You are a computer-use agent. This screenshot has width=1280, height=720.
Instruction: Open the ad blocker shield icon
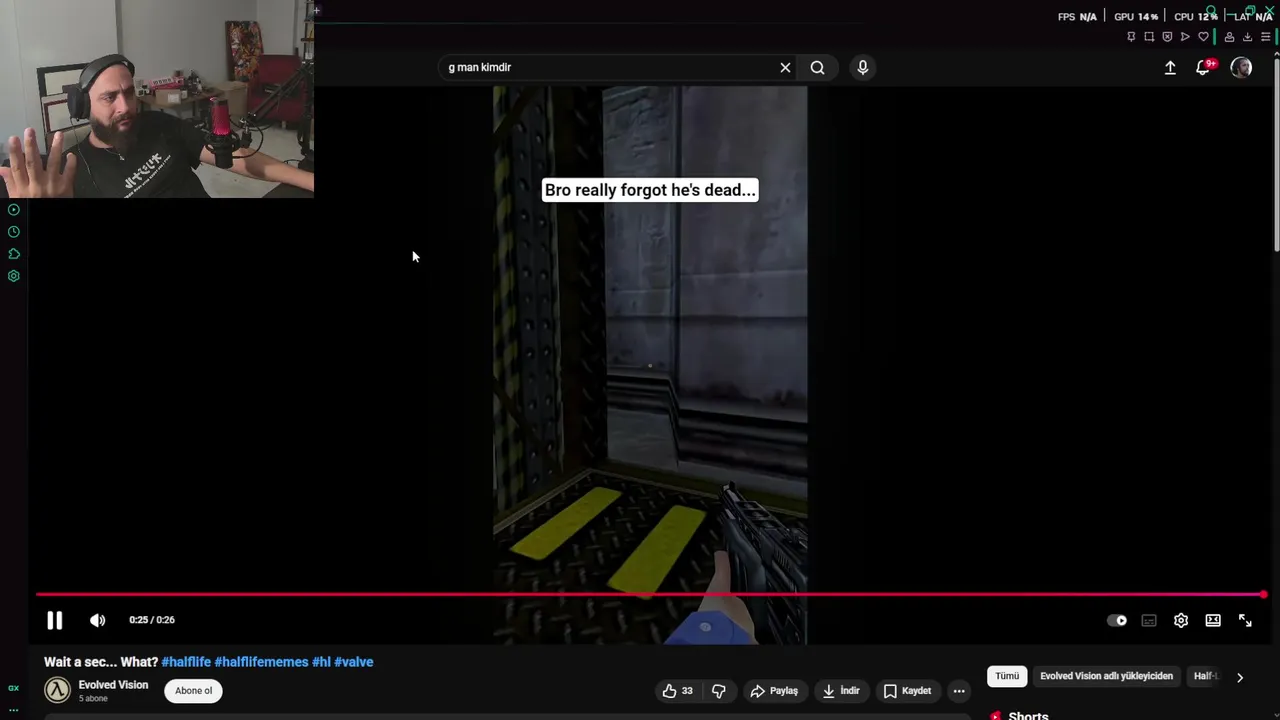click(x=1167, y=37)
